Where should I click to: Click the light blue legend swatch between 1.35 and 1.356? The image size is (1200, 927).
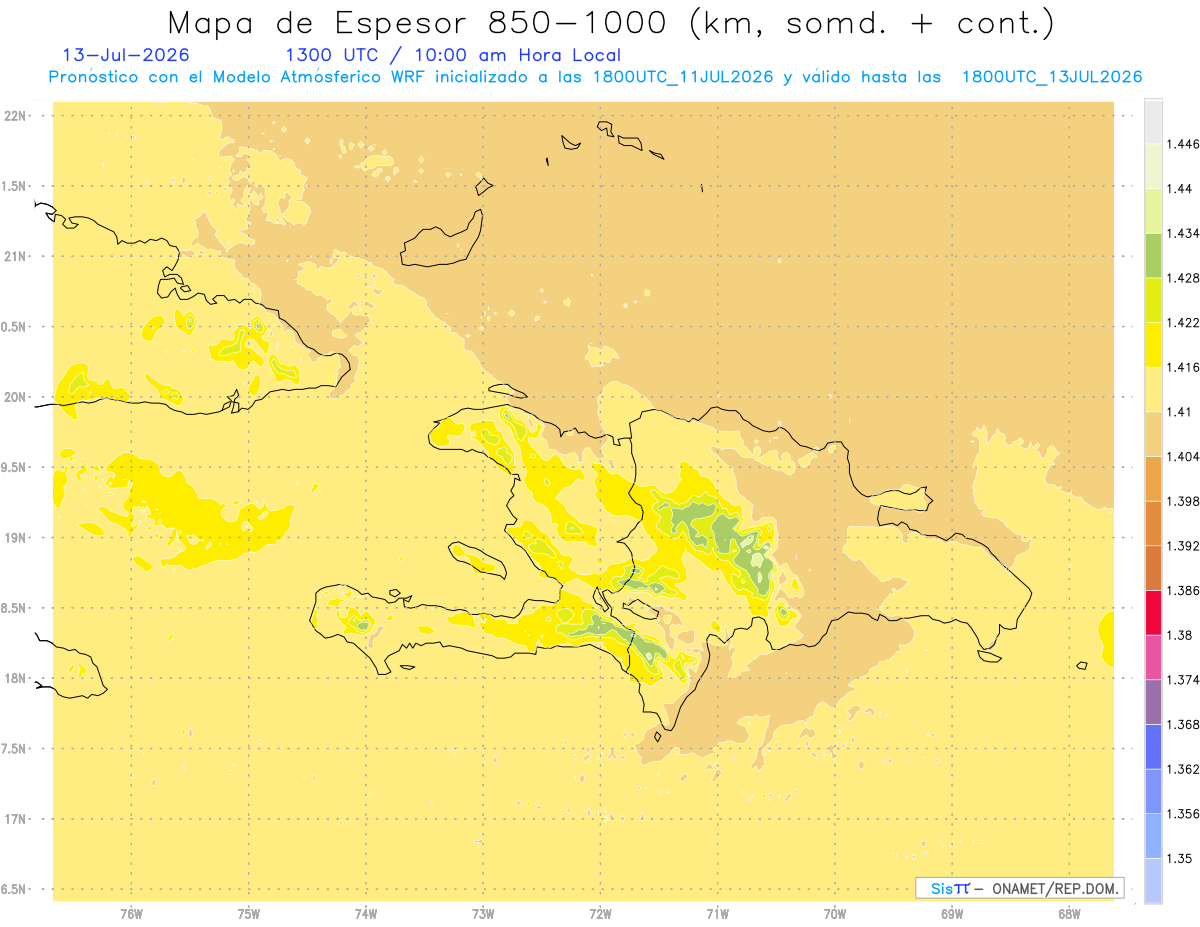click(x=1153, y=836)
